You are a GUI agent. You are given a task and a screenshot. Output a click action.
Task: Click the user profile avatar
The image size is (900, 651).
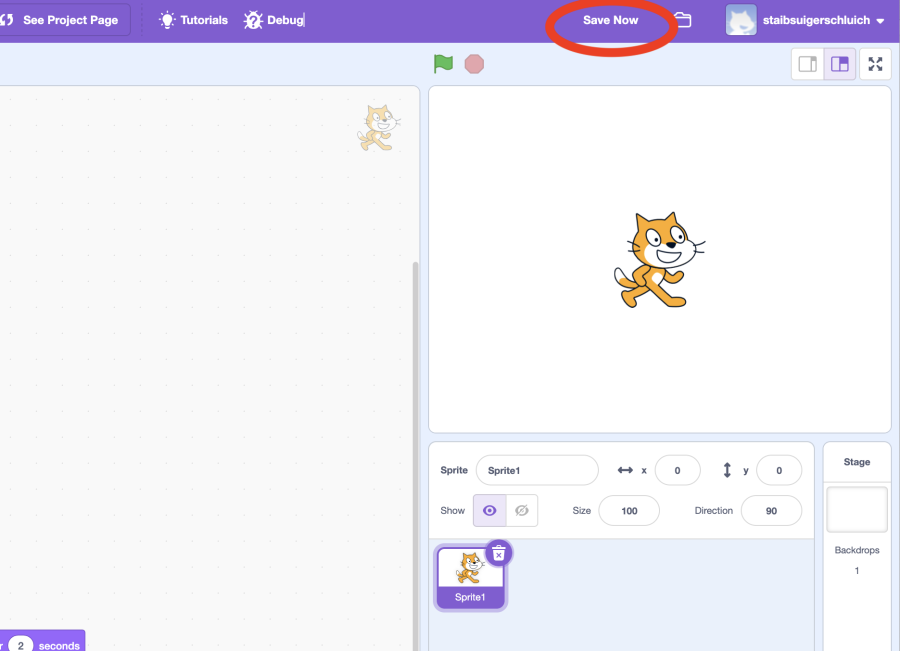click(x=741, y=20)
